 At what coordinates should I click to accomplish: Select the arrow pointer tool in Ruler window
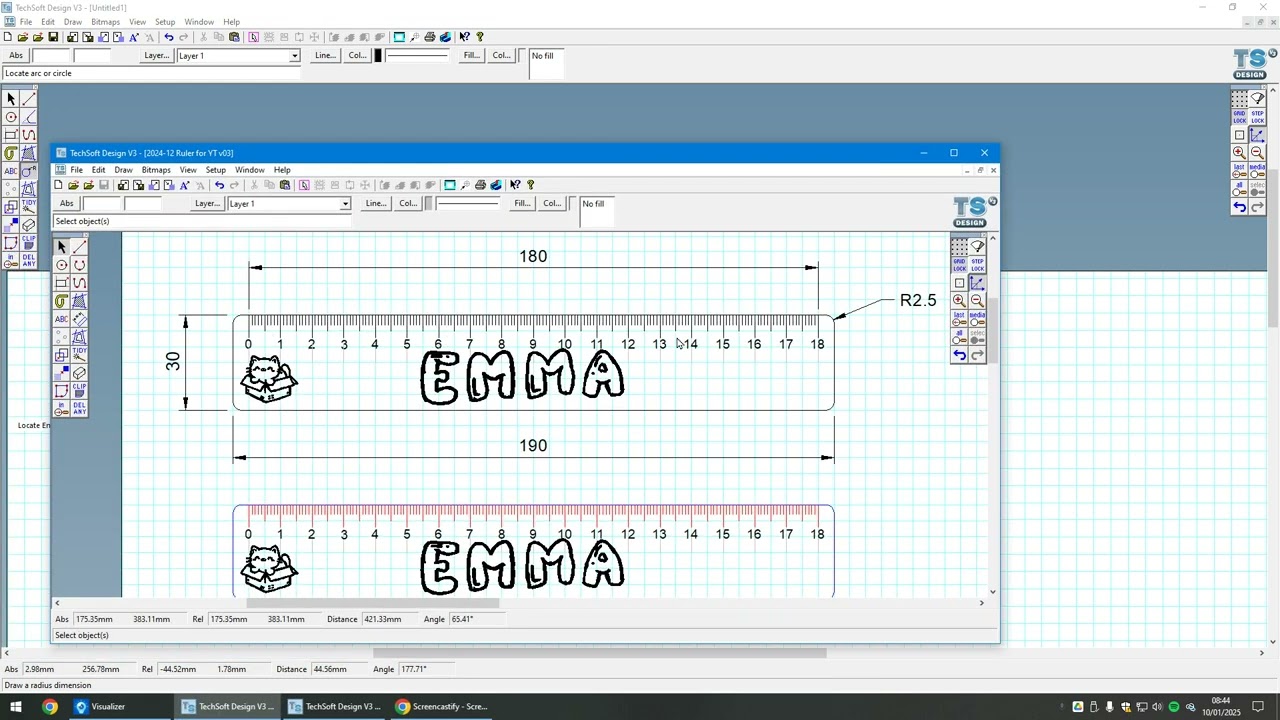pyautogui.click(x=61, y=247)
